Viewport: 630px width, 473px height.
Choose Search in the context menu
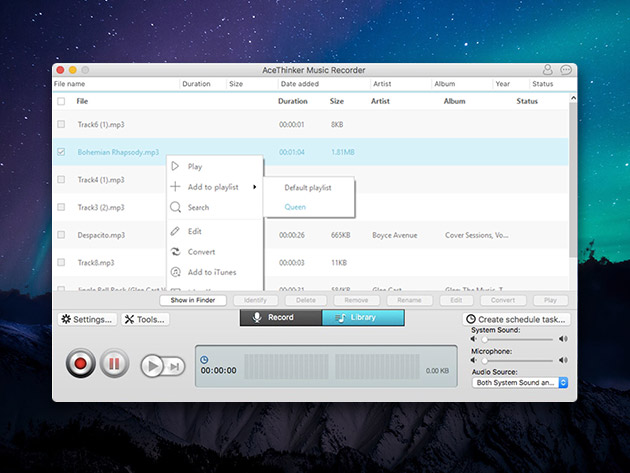(x=215, y=207)
